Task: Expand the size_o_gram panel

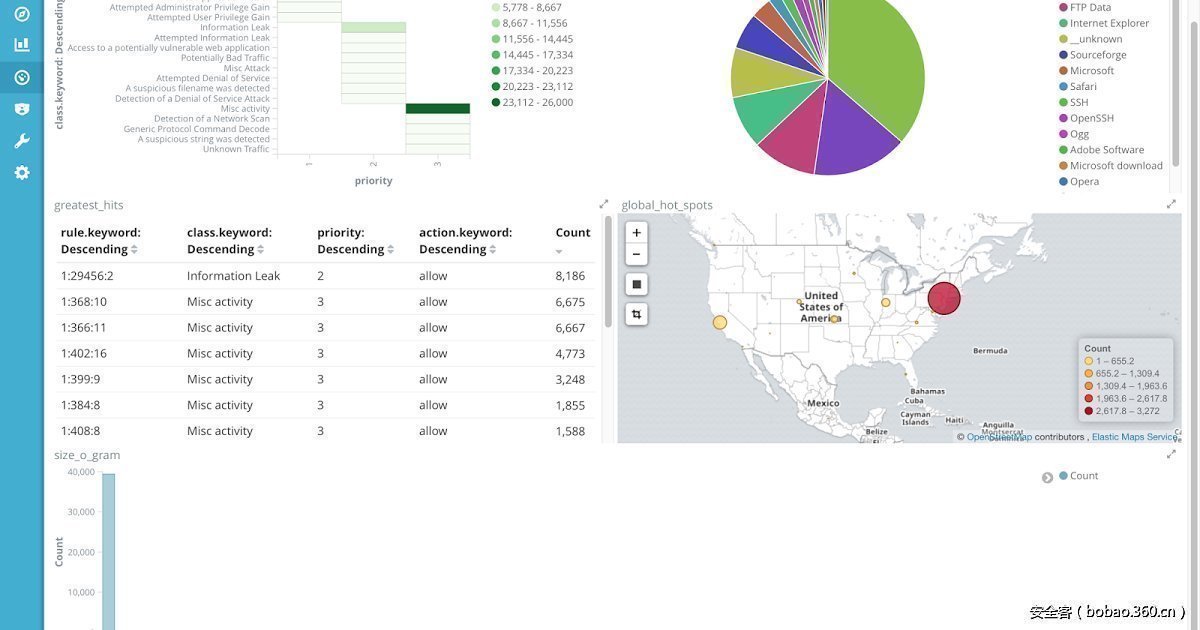Action: click(x=1171, y=454)
